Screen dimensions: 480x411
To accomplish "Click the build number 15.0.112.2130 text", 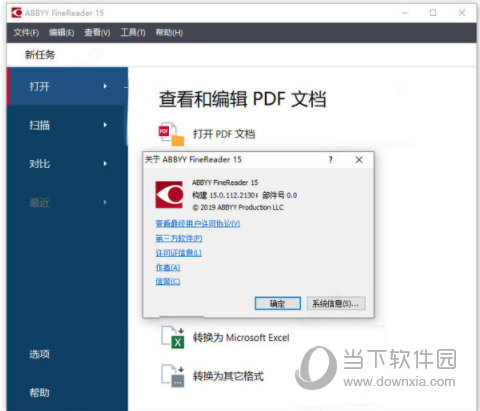I will click(233, 195).
